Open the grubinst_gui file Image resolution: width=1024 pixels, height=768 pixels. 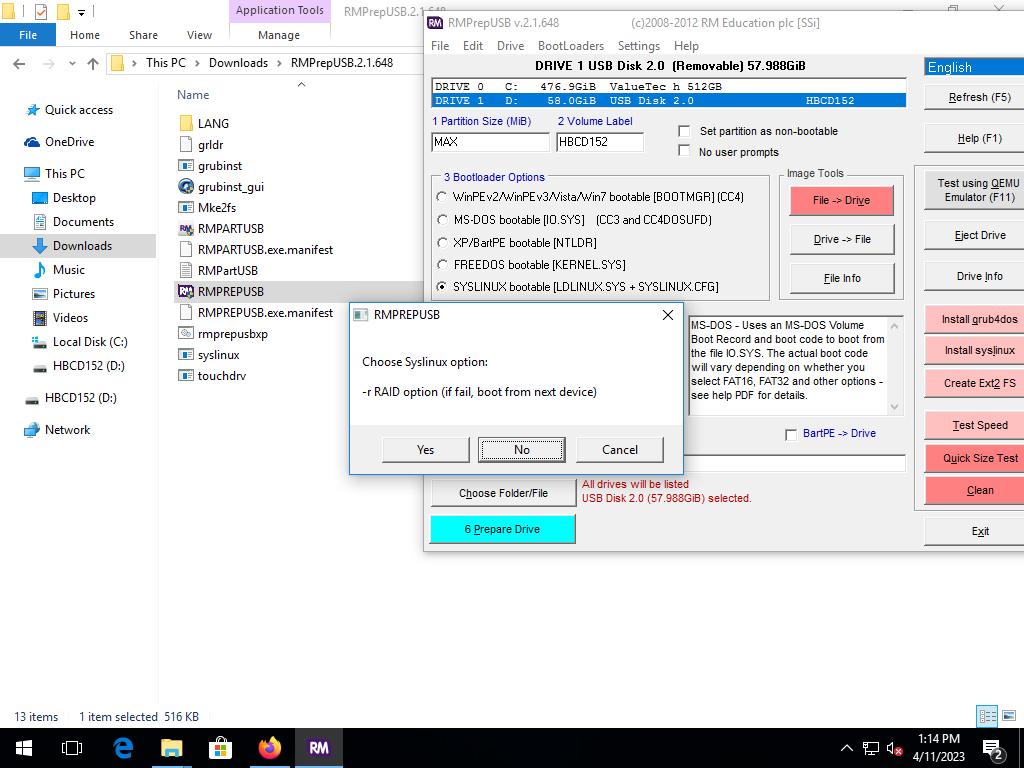tap(230, 187)
